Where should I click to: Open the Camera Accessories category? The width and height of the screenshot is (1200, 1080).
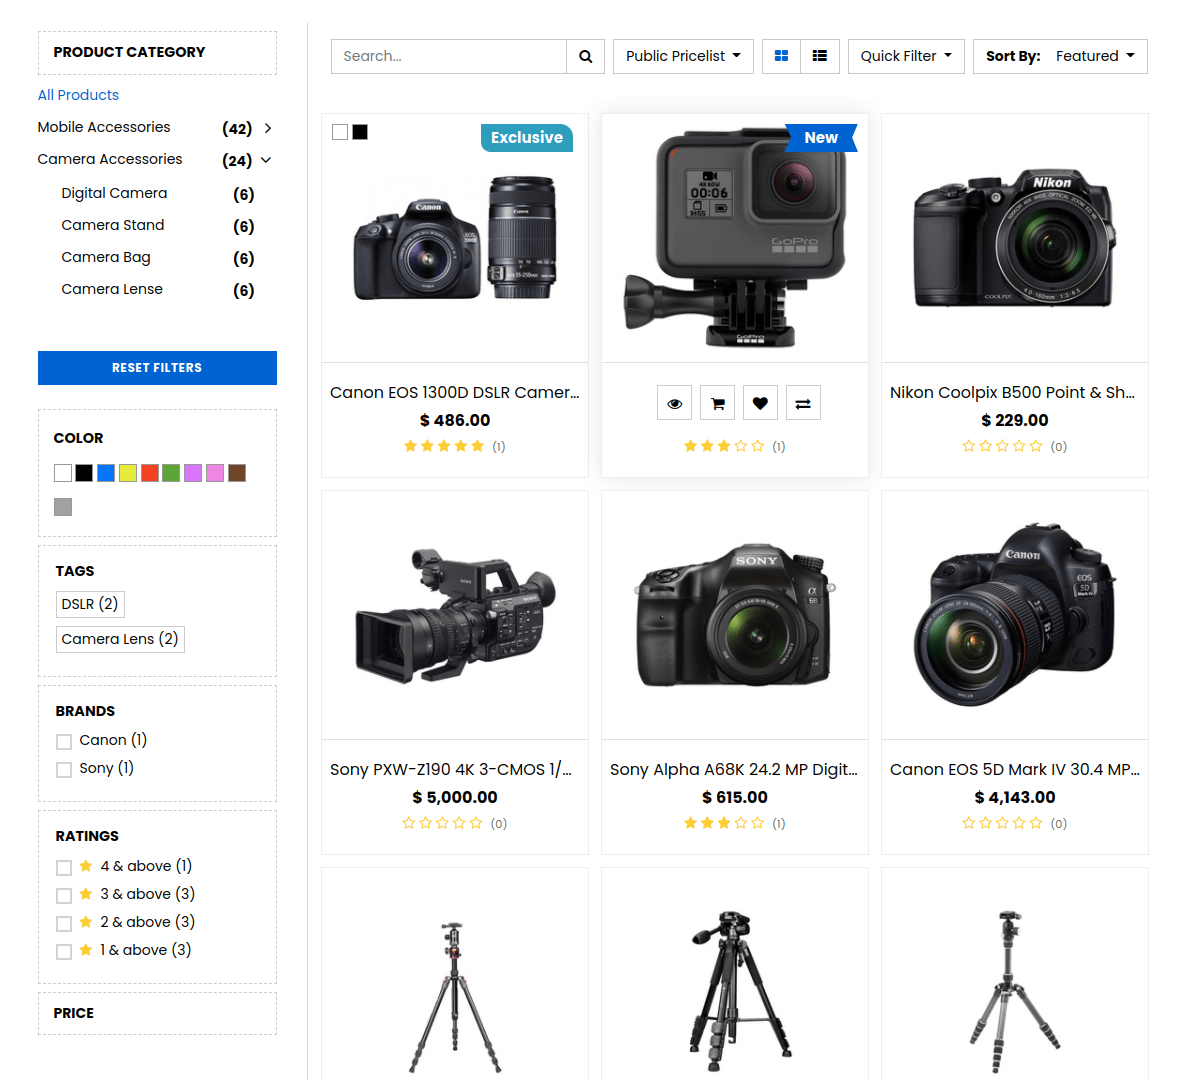point(110,159)
